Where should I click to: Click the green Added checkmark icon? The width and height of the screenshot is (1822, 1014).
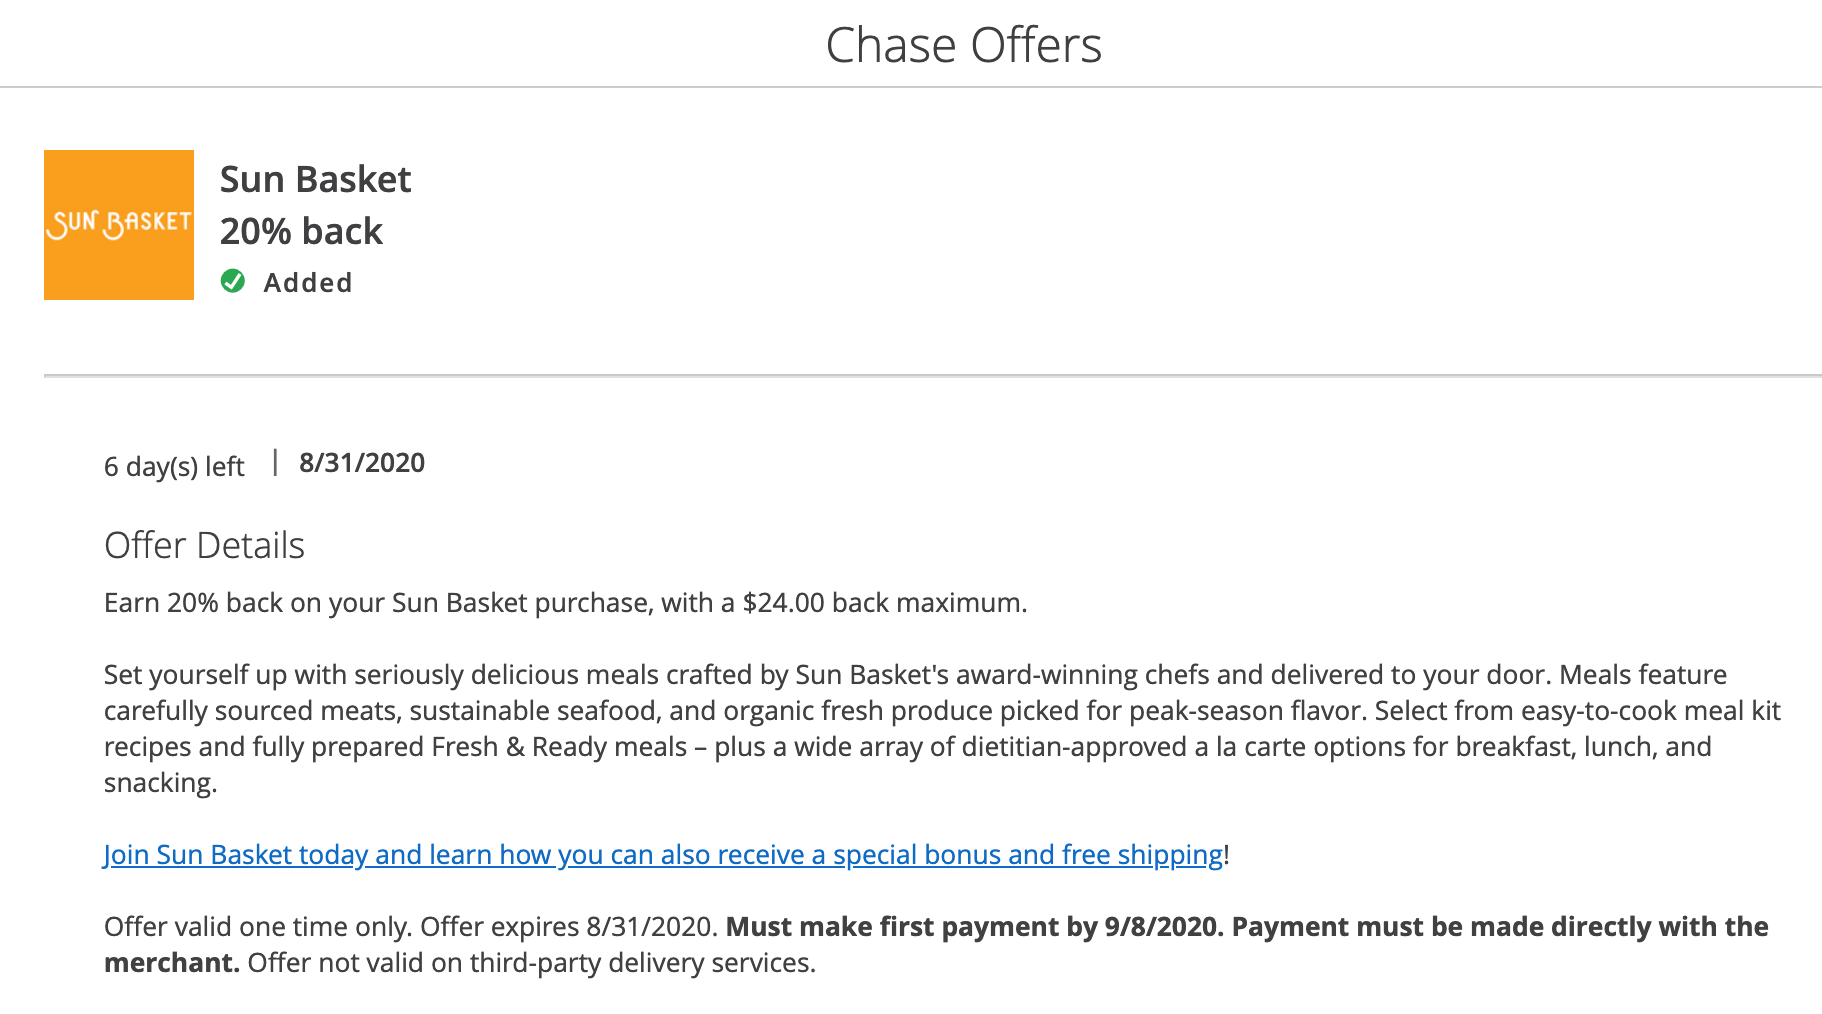233,282
